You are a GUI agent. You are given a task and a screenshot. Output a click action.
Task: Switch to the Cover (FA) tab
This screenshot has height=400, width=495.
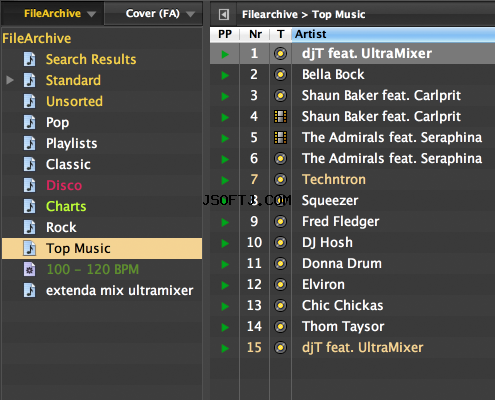[x=153, y=13]
